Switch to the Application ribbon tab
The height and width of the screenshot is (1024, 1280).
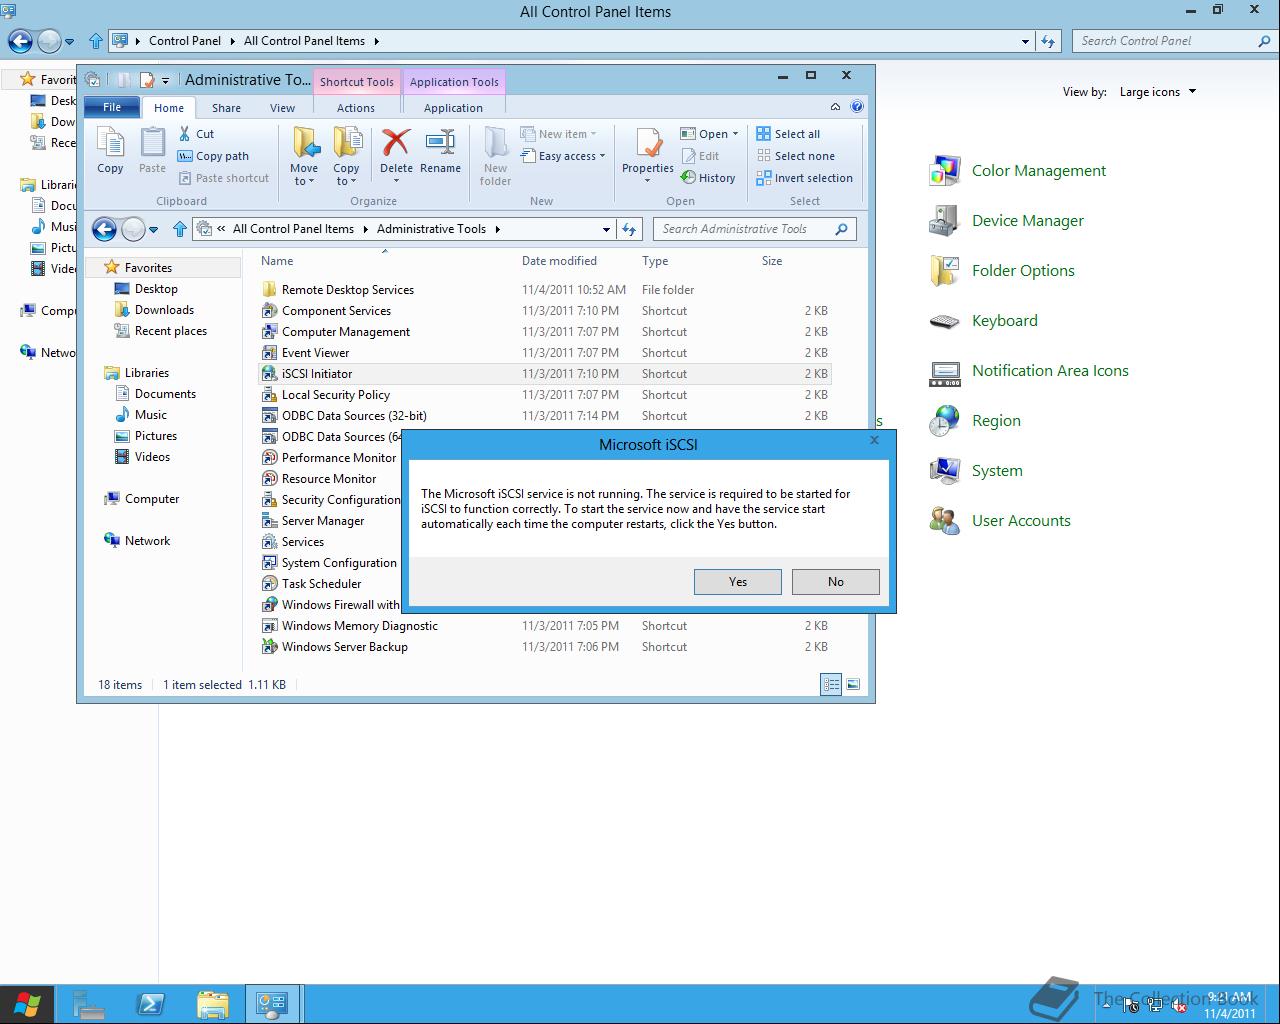(x=453, y=108)
